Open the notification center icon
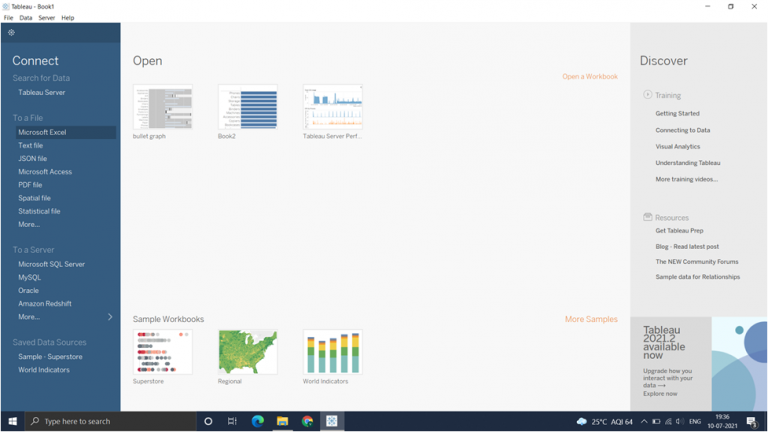Screen dimensions: 768x432 pyautogui.click(x=752, y=422)
